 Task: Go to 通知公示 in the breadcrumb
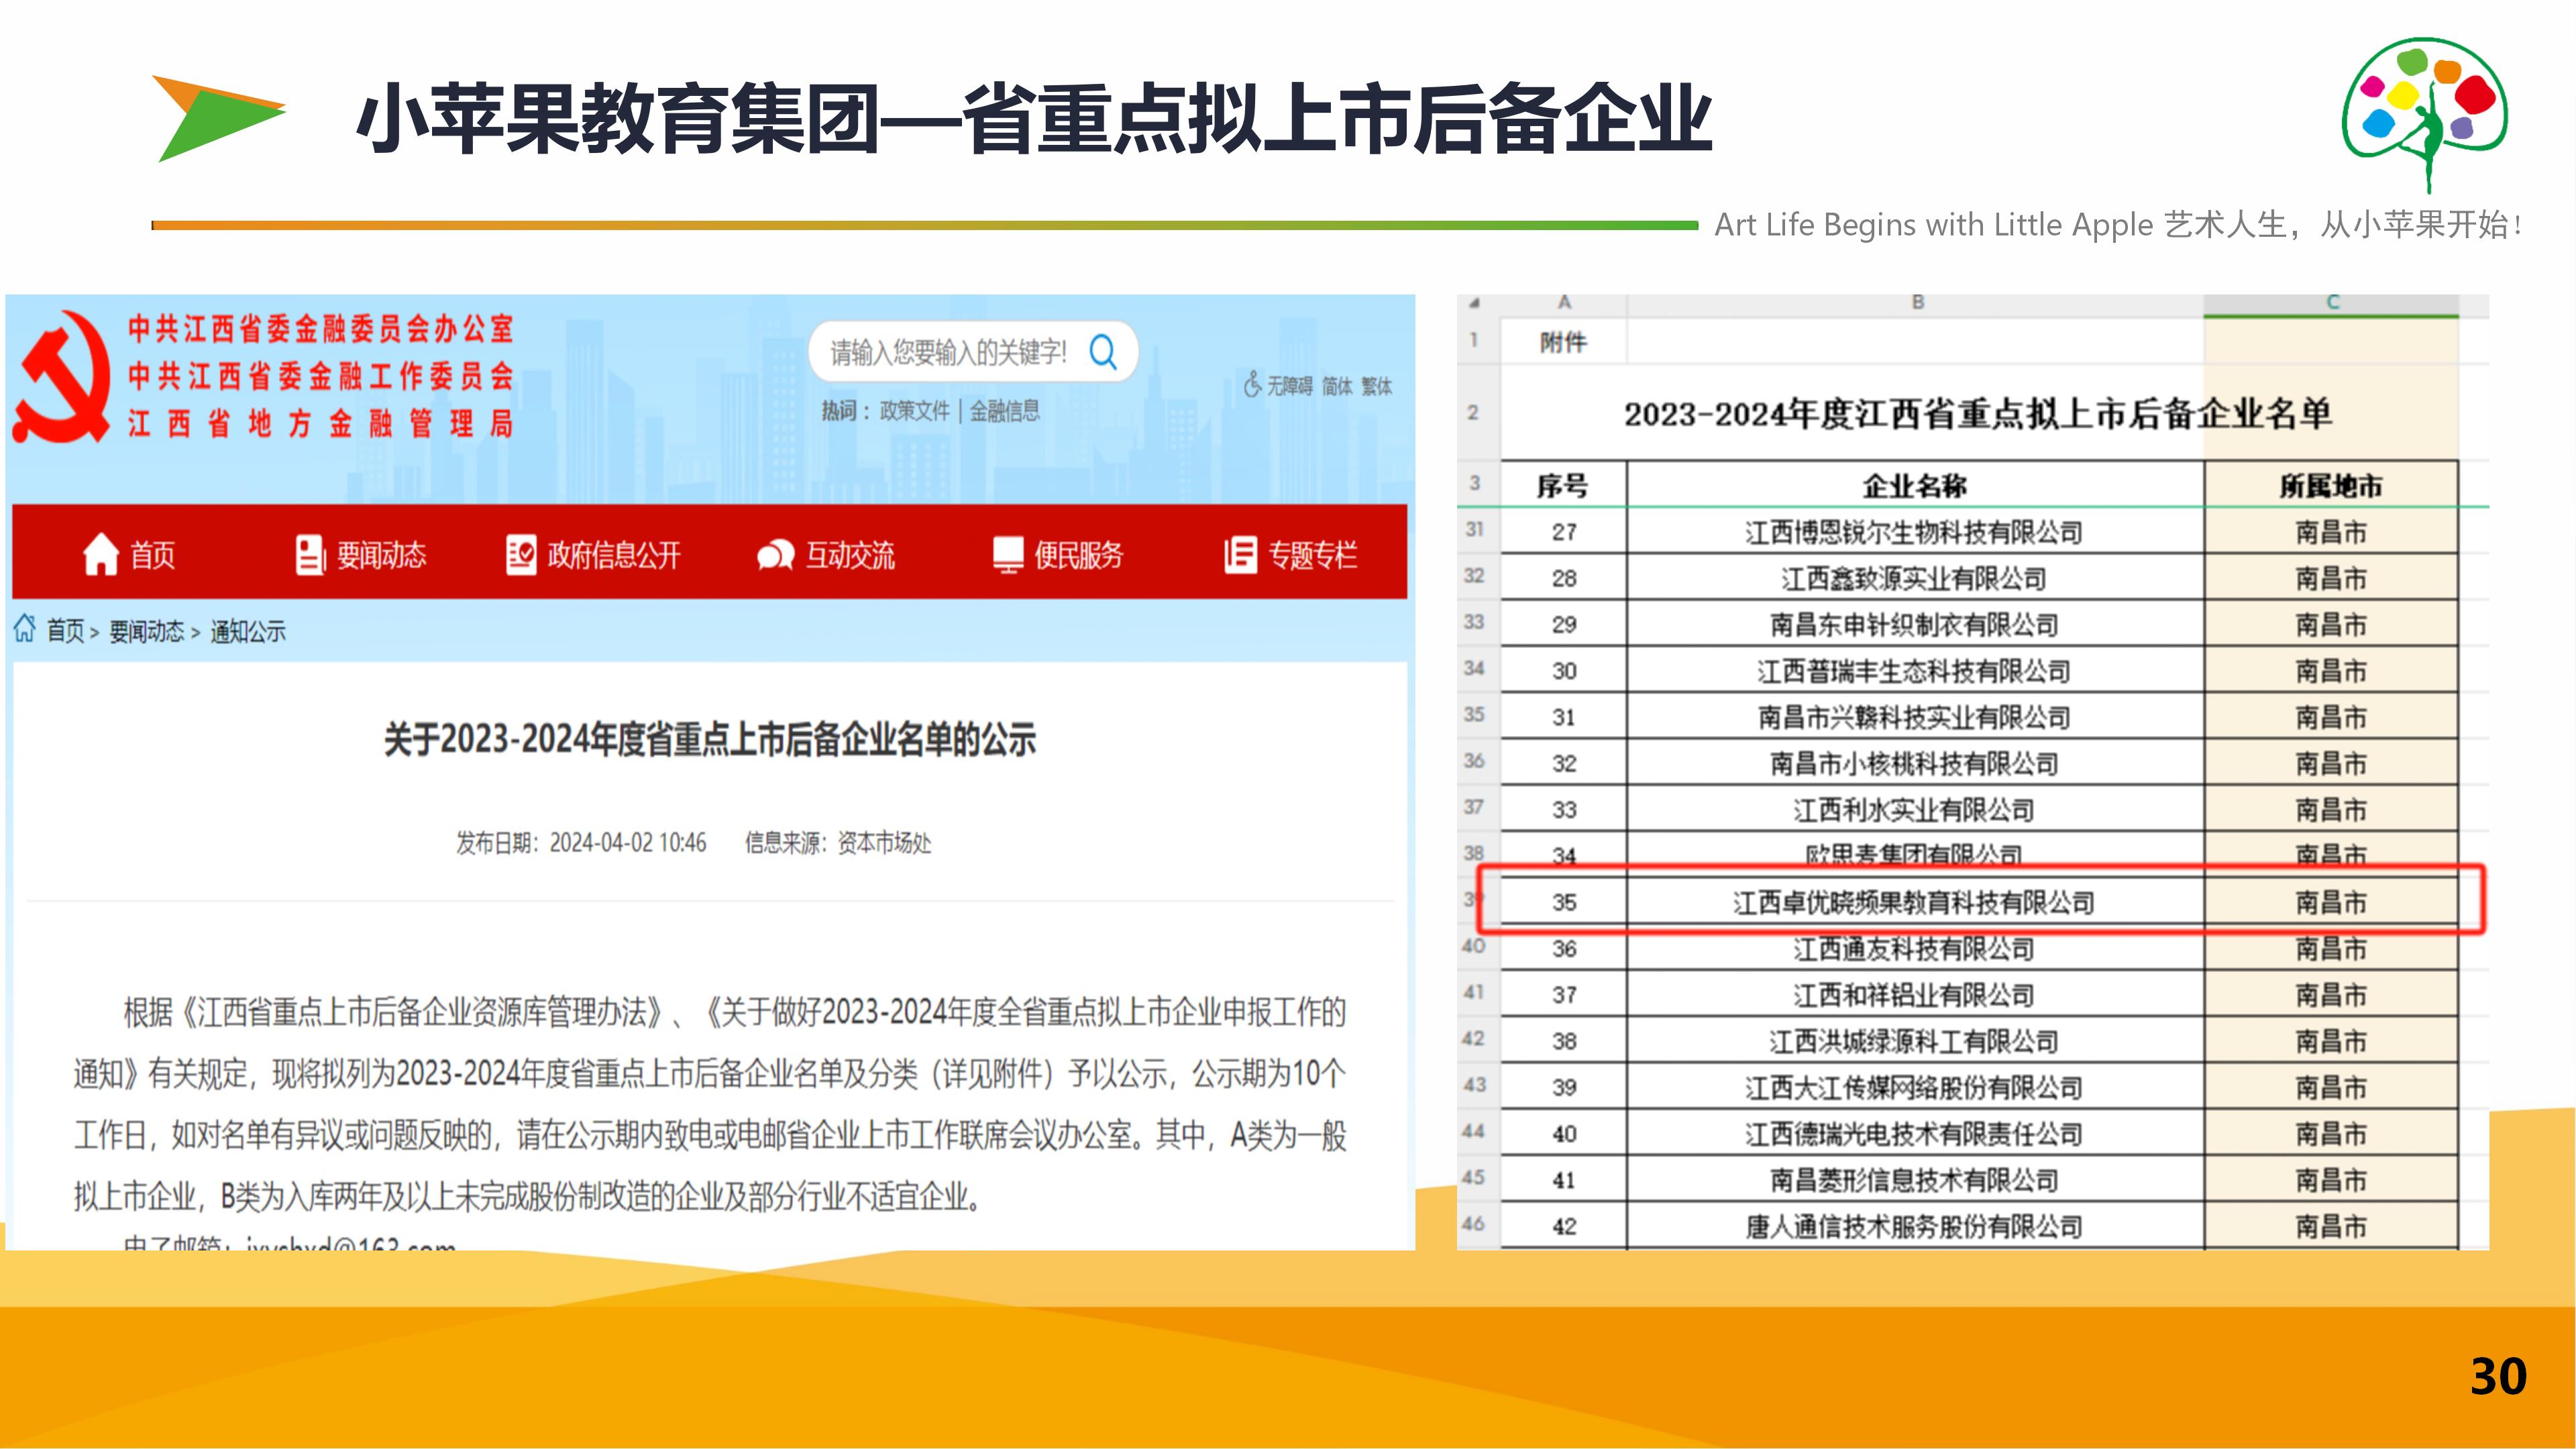[x=248, y=631]
